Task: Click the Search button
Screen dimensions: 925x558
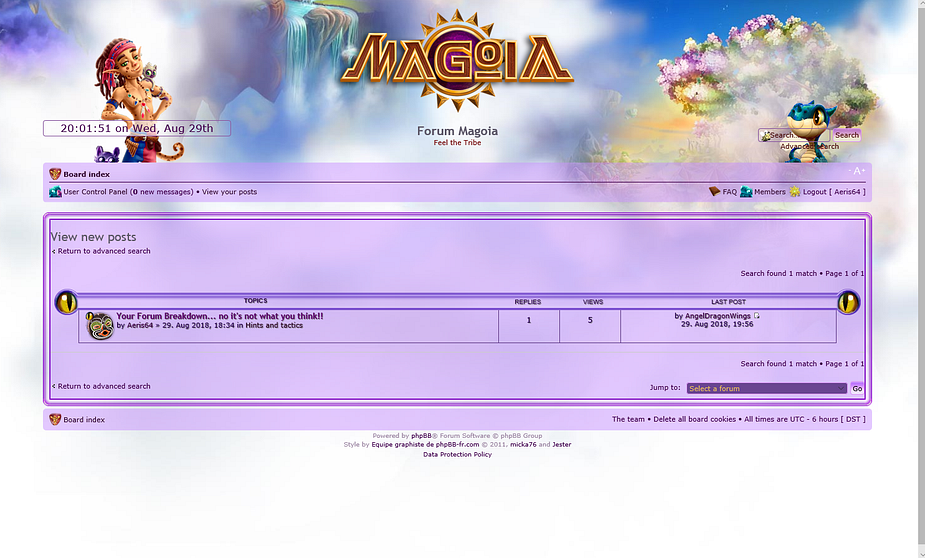Action: point(847,135)
